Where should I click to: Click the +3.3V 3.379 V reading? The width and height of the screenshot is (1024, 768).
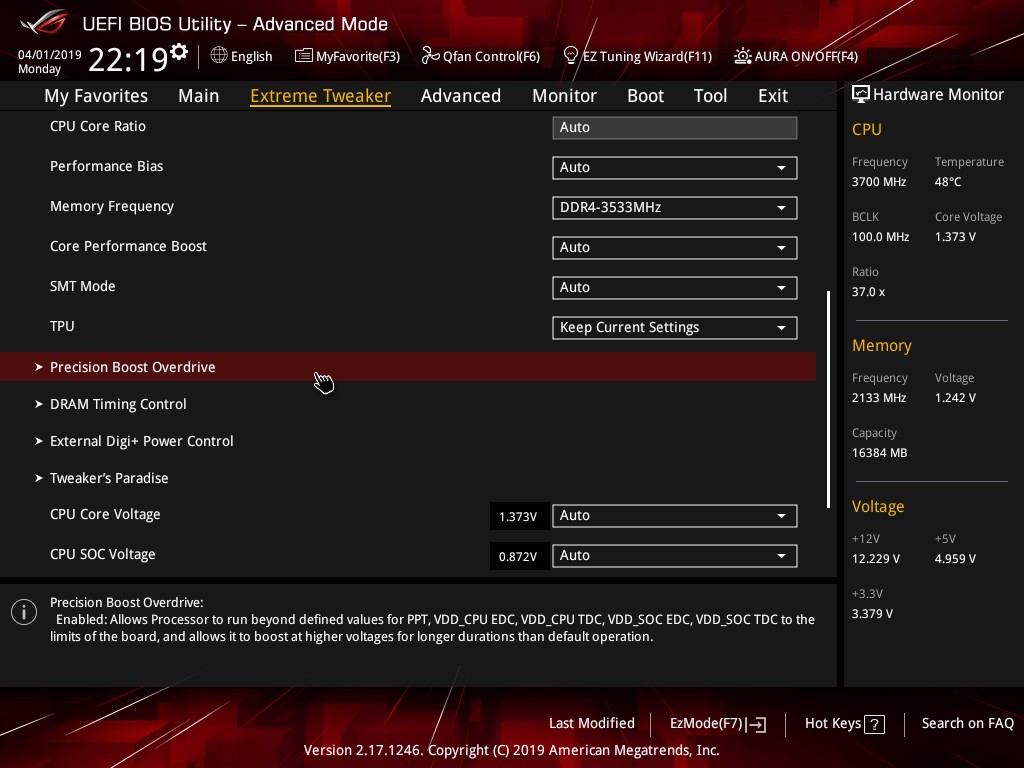coord(872,614)
